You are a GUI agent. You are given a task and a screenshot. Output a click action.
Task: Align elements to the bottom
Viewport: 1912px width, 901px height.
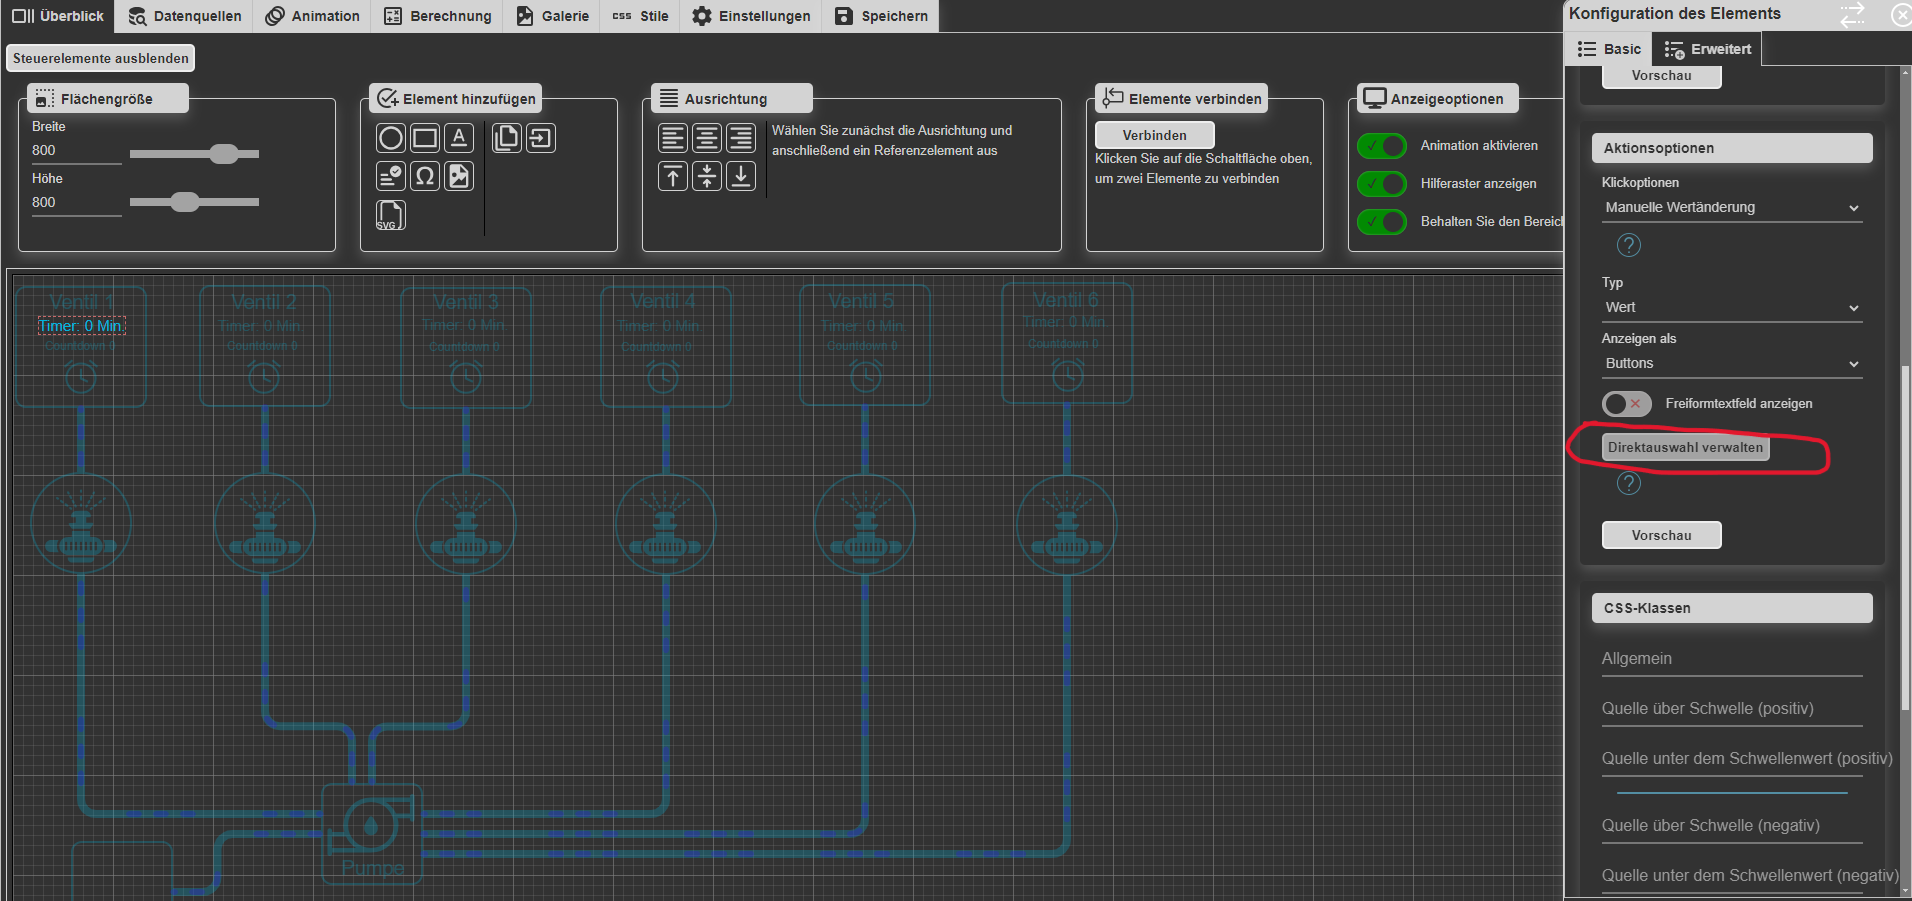(x=741, y=177)
